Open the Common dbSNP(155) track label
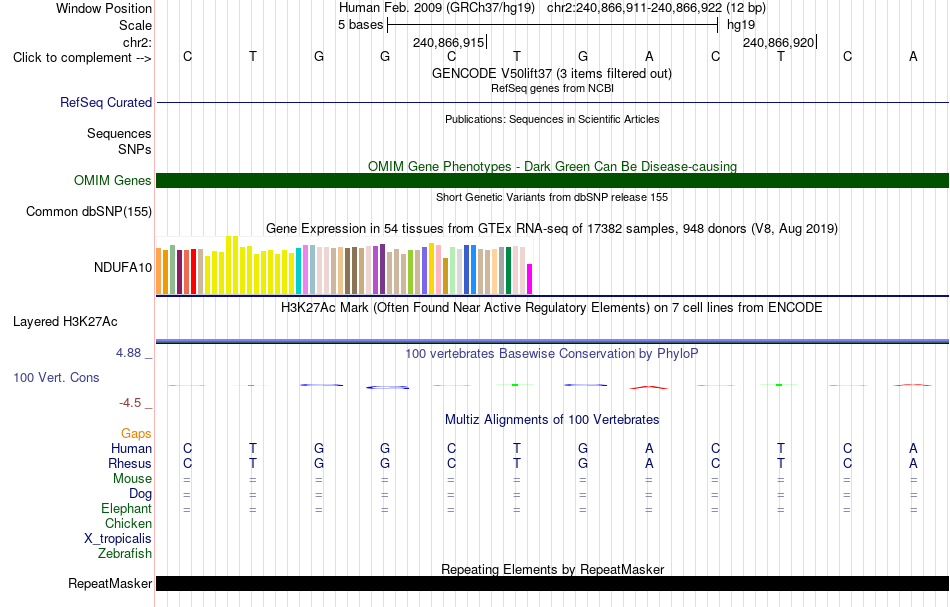The image size is (950, 607). coord(89,211)
